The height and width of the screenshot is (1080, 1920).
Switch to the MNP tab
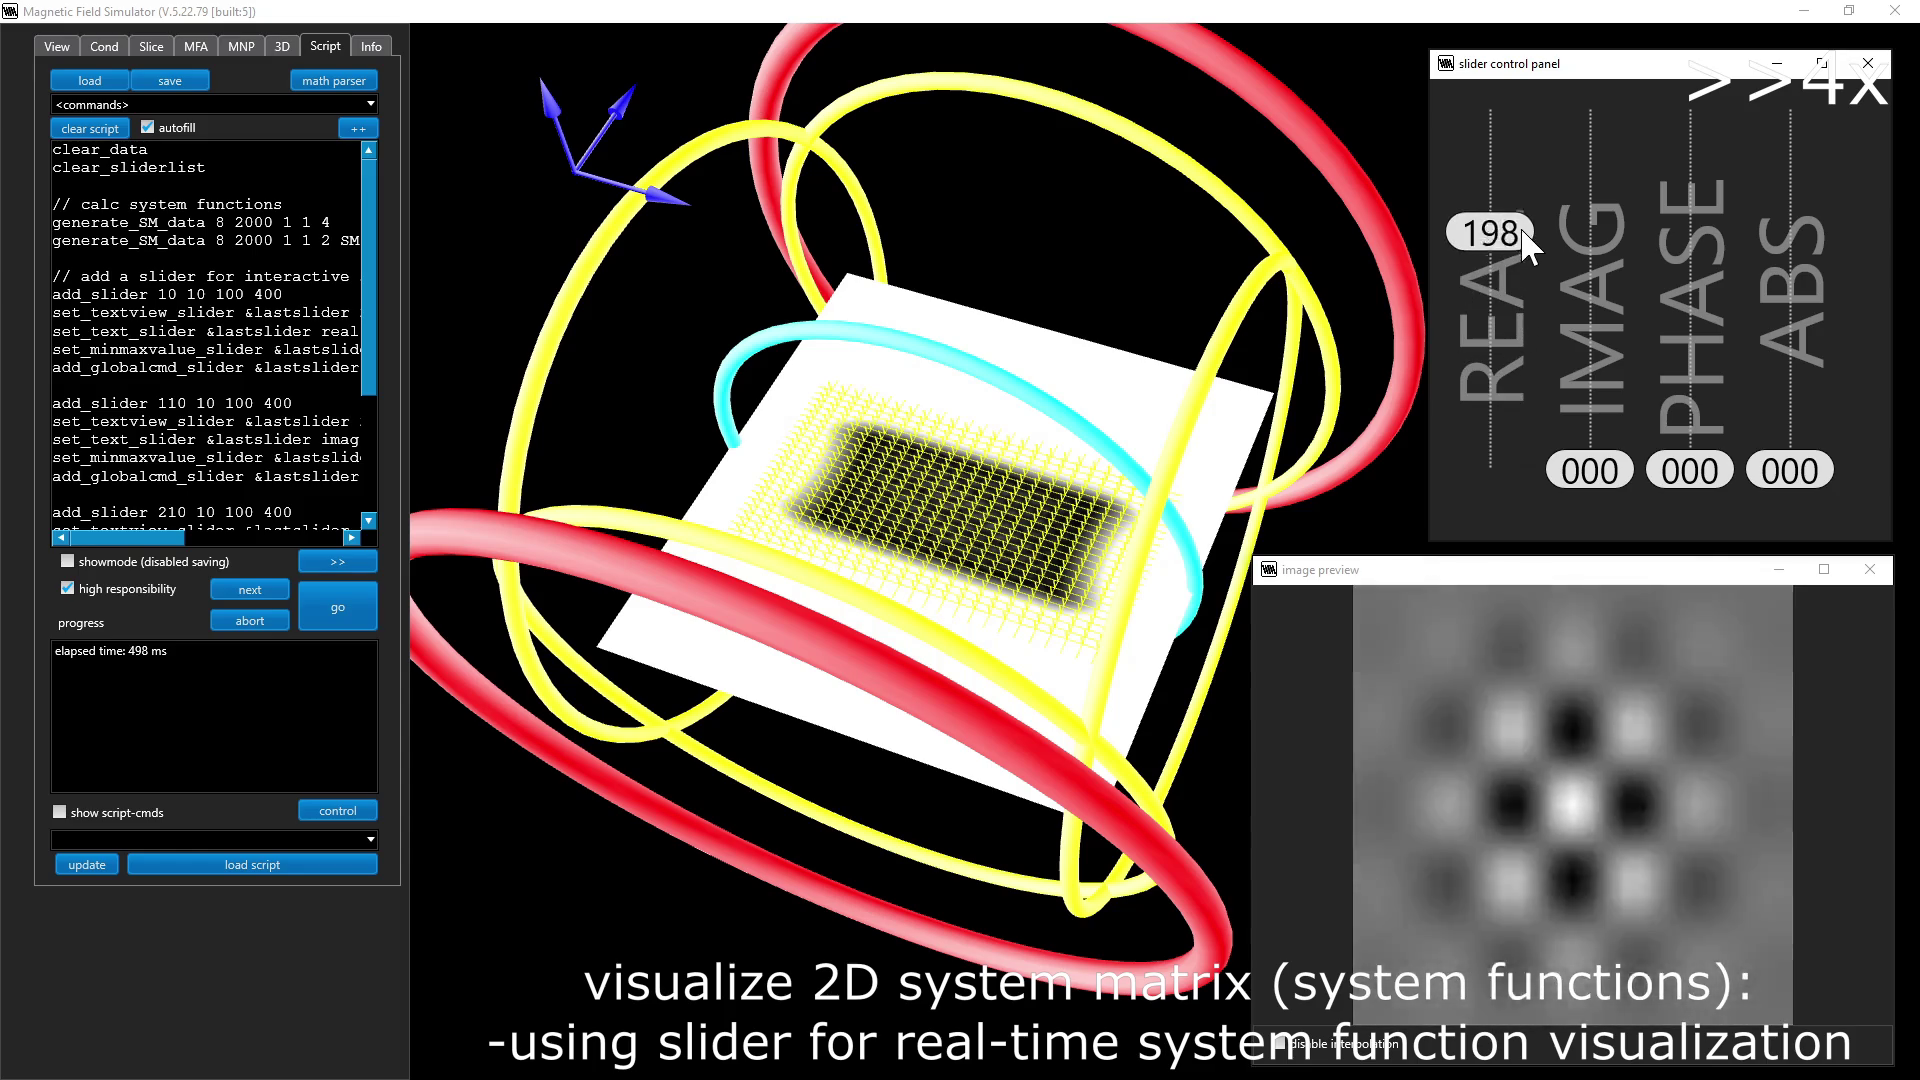click(241, 47)
